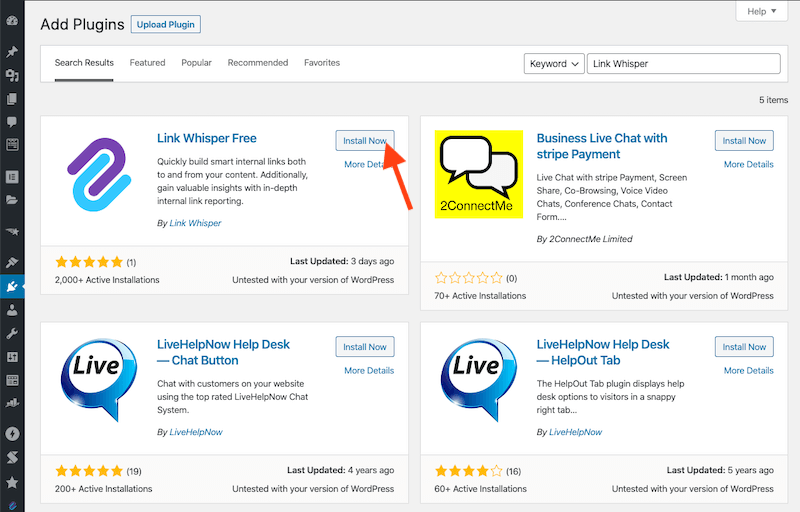Open Users person icon in sidebar
This screenshot has width=800, height=512.
tap(12, 310)
